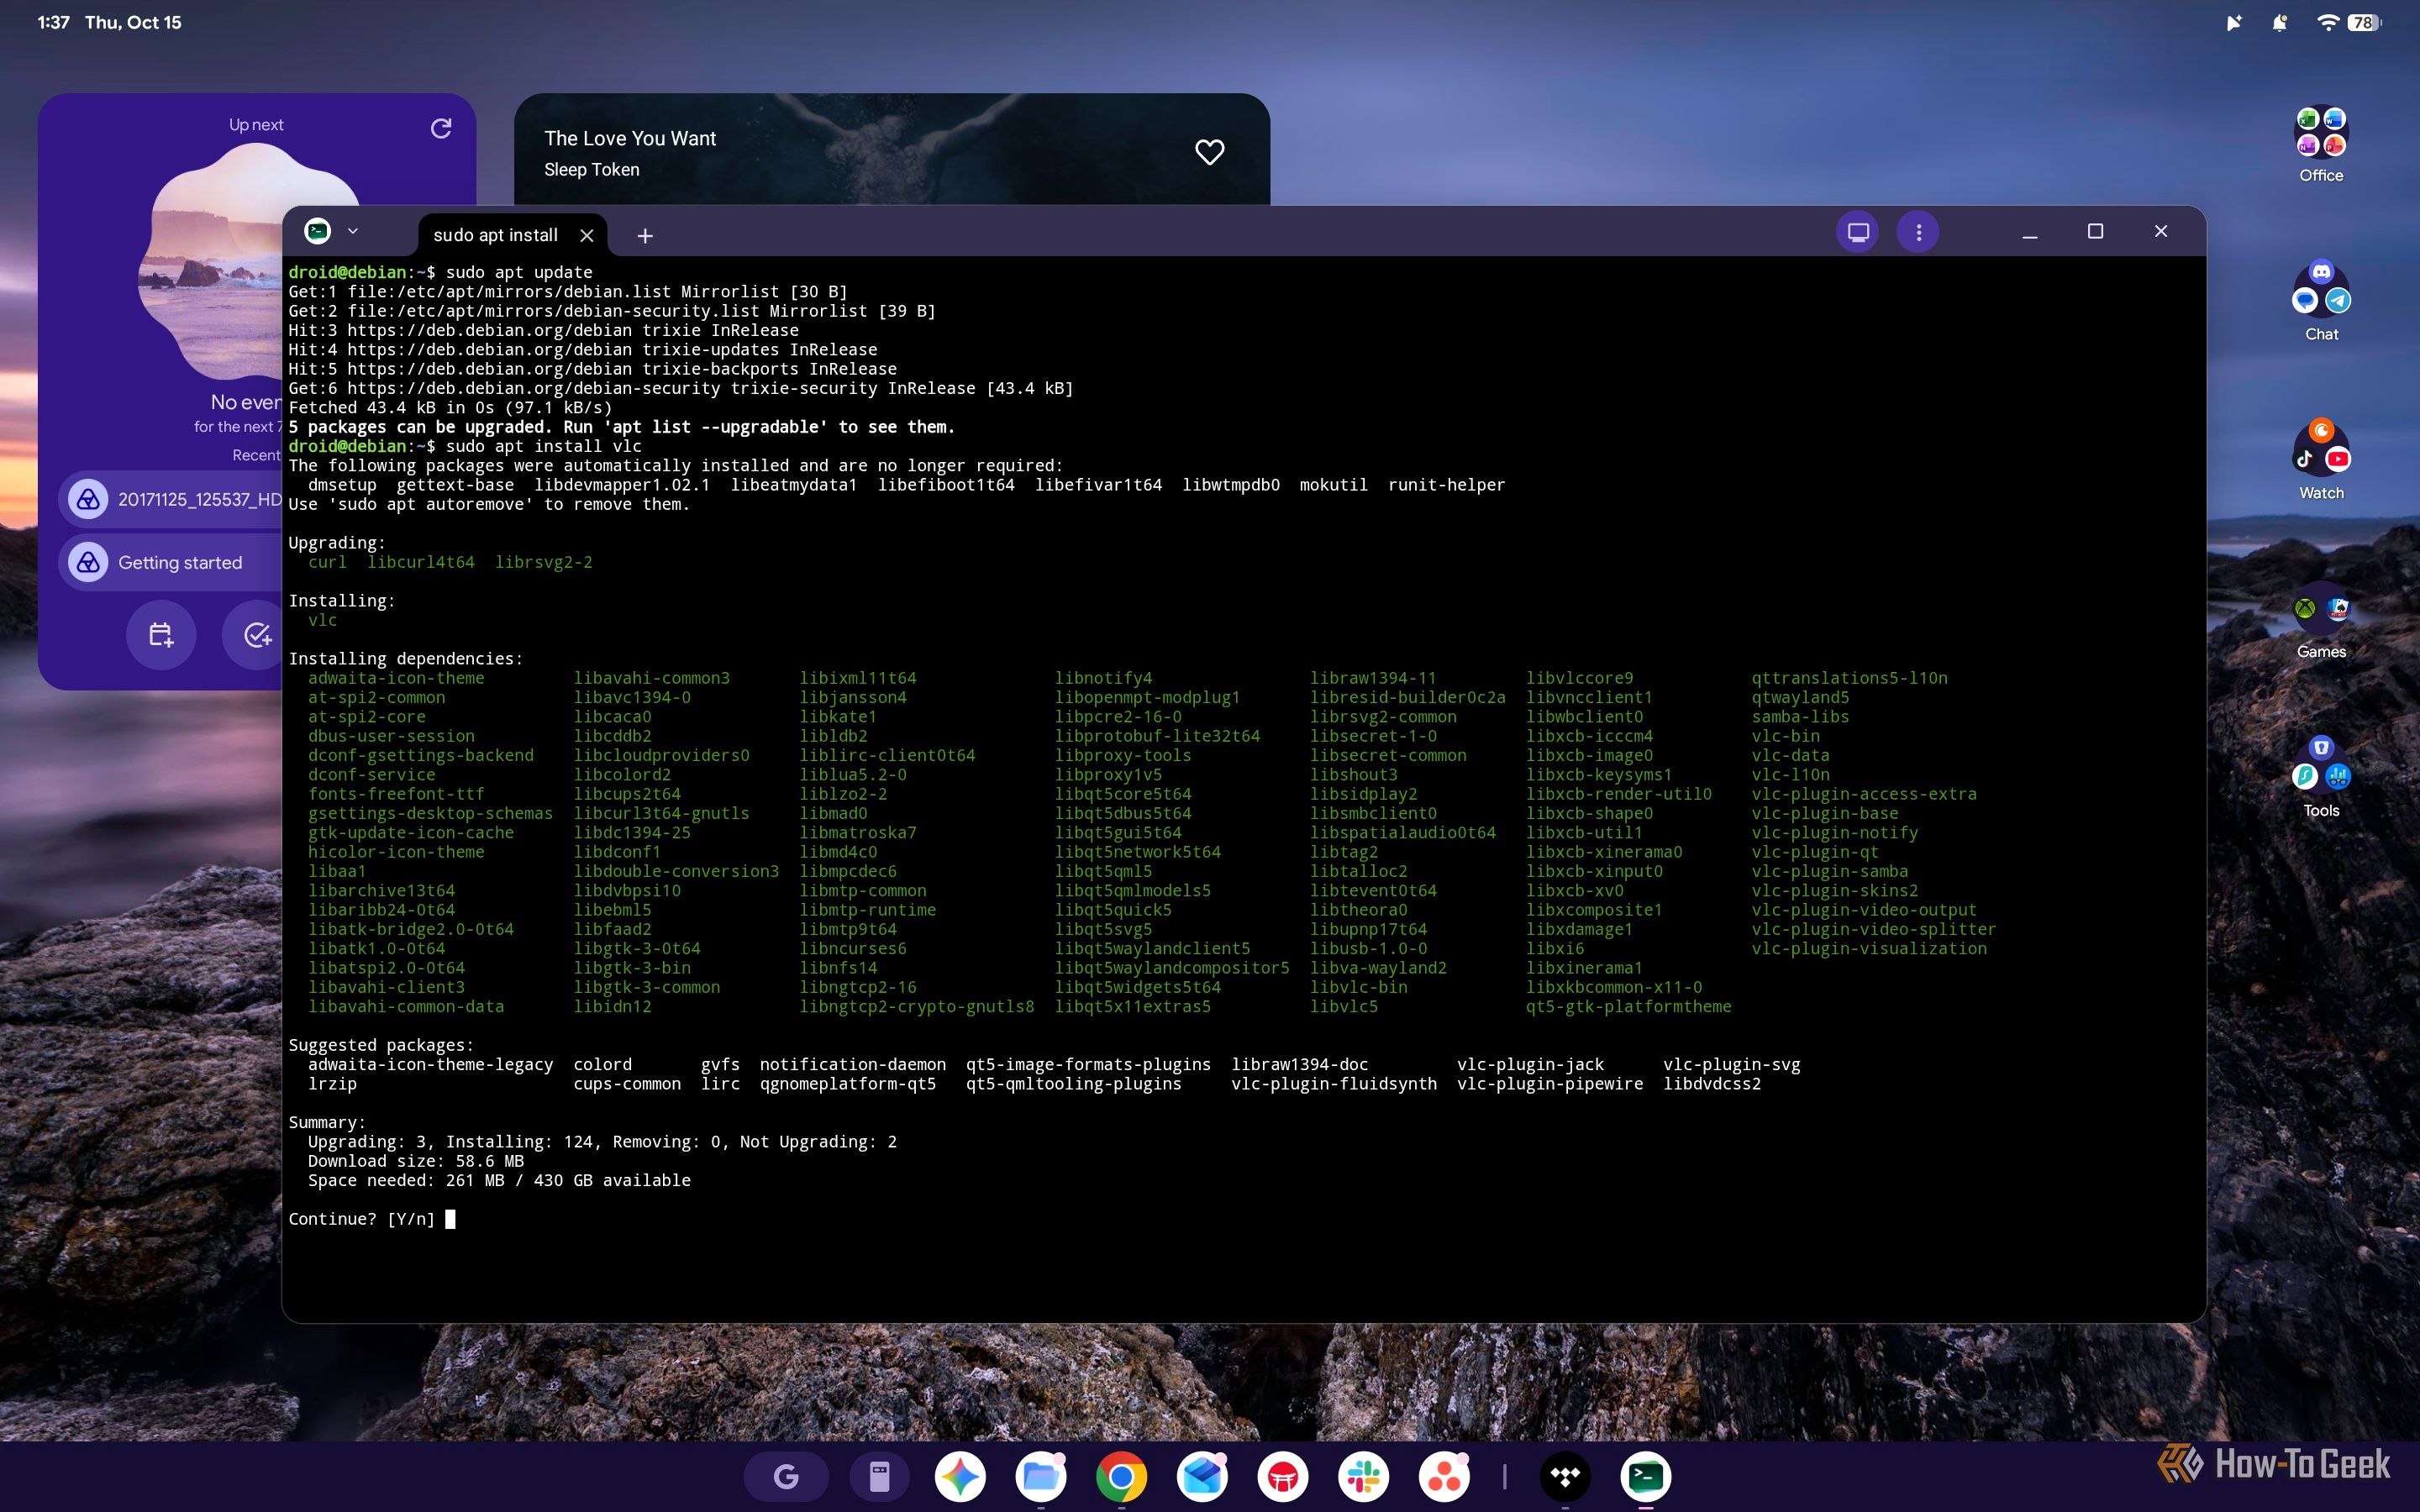
Task: Open the Tools app folder
Action: (2321, 778)
